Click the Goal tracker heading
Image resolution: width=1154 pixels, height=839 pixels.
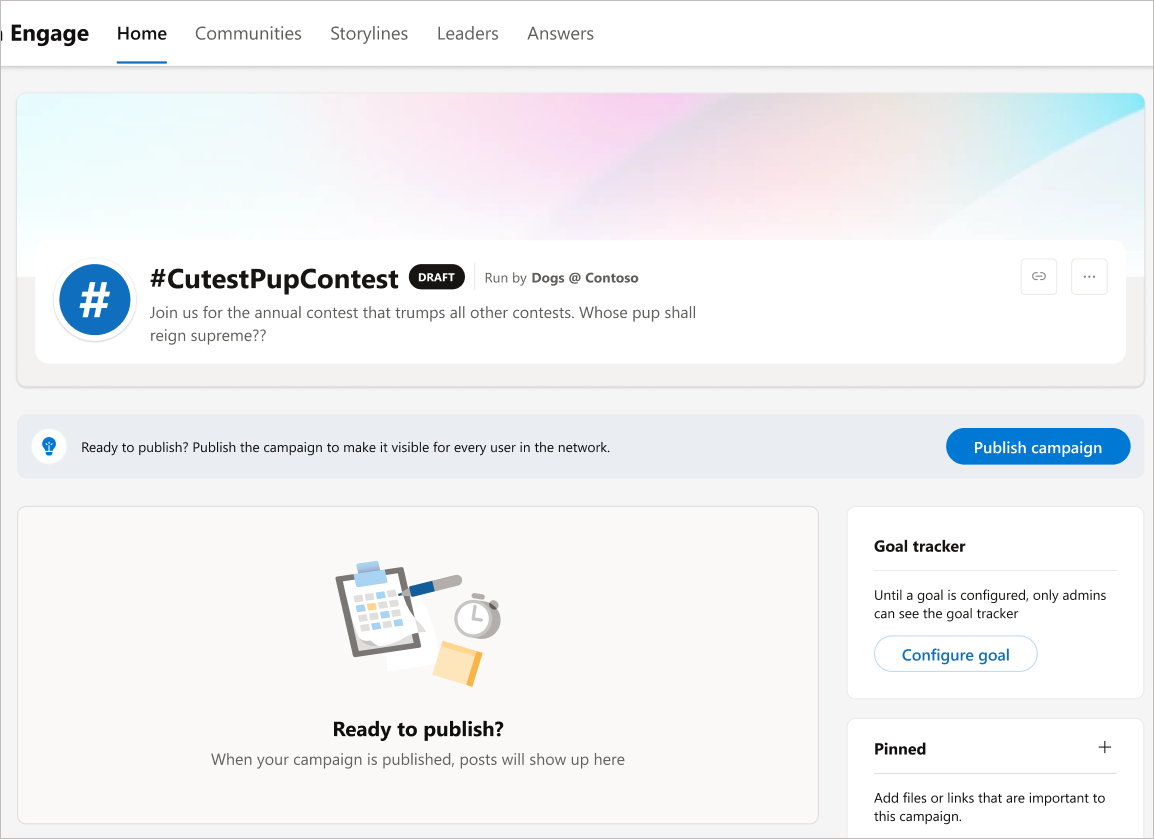[x=920, y=546]
